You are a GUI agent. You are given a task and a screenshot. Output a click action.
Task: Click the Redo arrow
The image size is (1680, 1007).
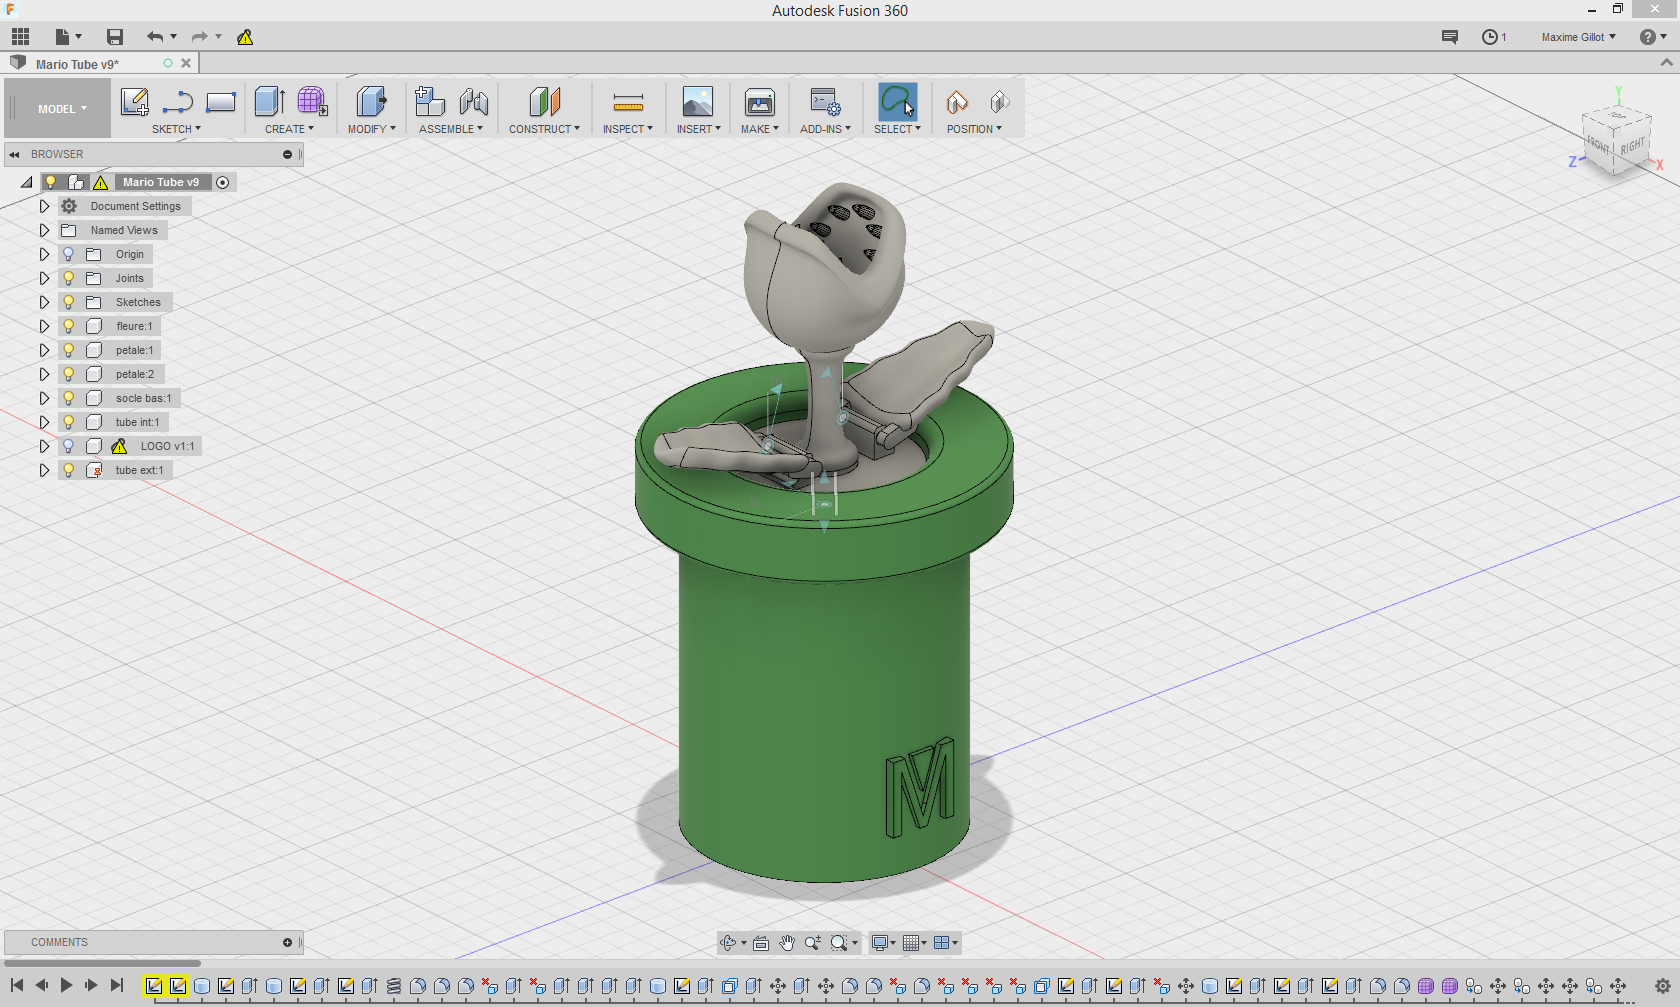coord(200,37)
